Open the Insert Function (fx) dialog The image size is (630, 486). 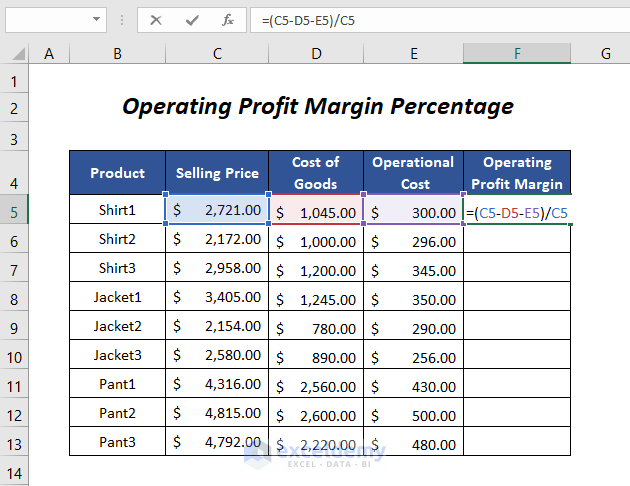tap(227, 20)
